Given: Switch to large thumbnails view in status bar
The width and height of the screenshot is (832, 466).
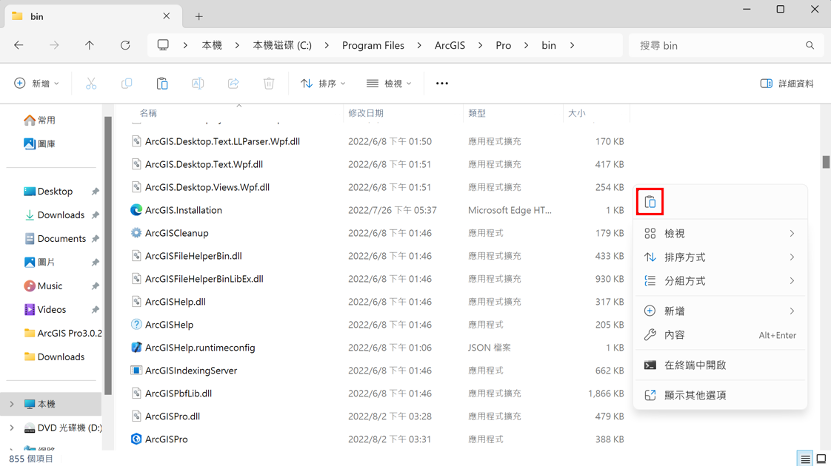Looking at the screenshot, I should tap(821, 458).
